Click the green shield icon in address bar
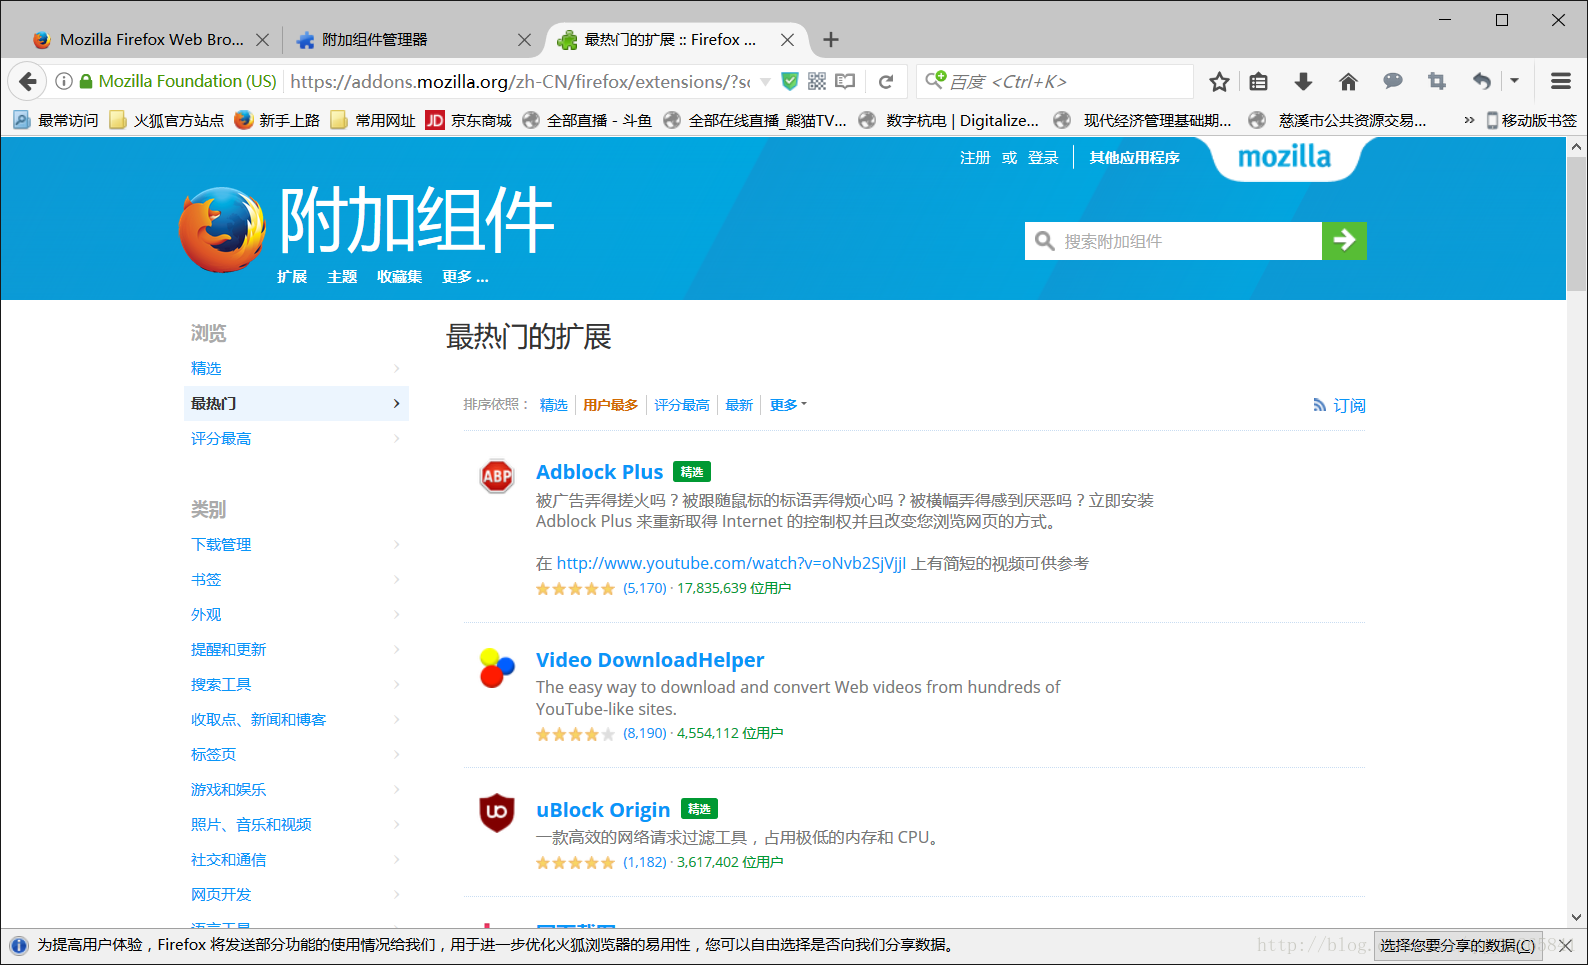The height and width of the screenshot is (965, 1588). (x=790, y=81)
